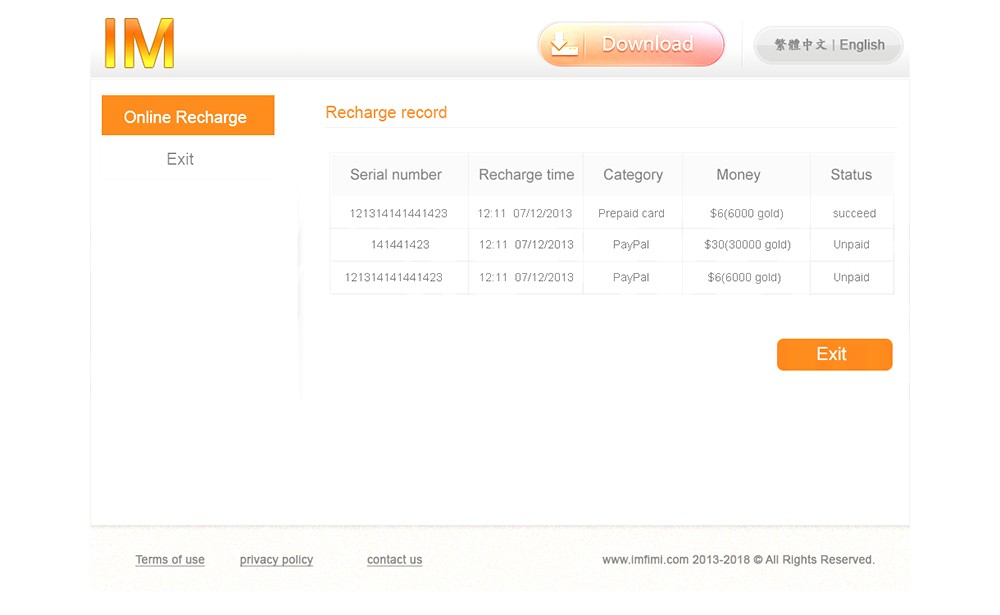This screenshot has height=615, width=1000.
Task: Click the $30(30000 gold) money cell
Action: 747,245
